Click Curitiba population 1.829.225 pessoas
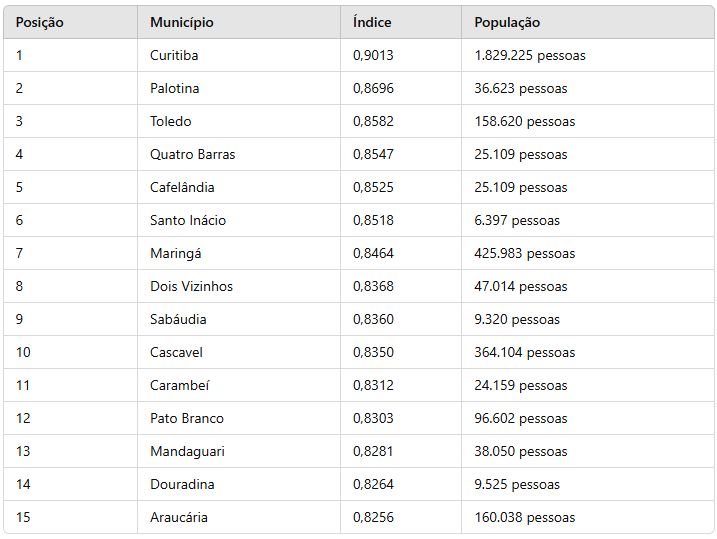This screenshot has height=539, width=717. pos(530,55)
